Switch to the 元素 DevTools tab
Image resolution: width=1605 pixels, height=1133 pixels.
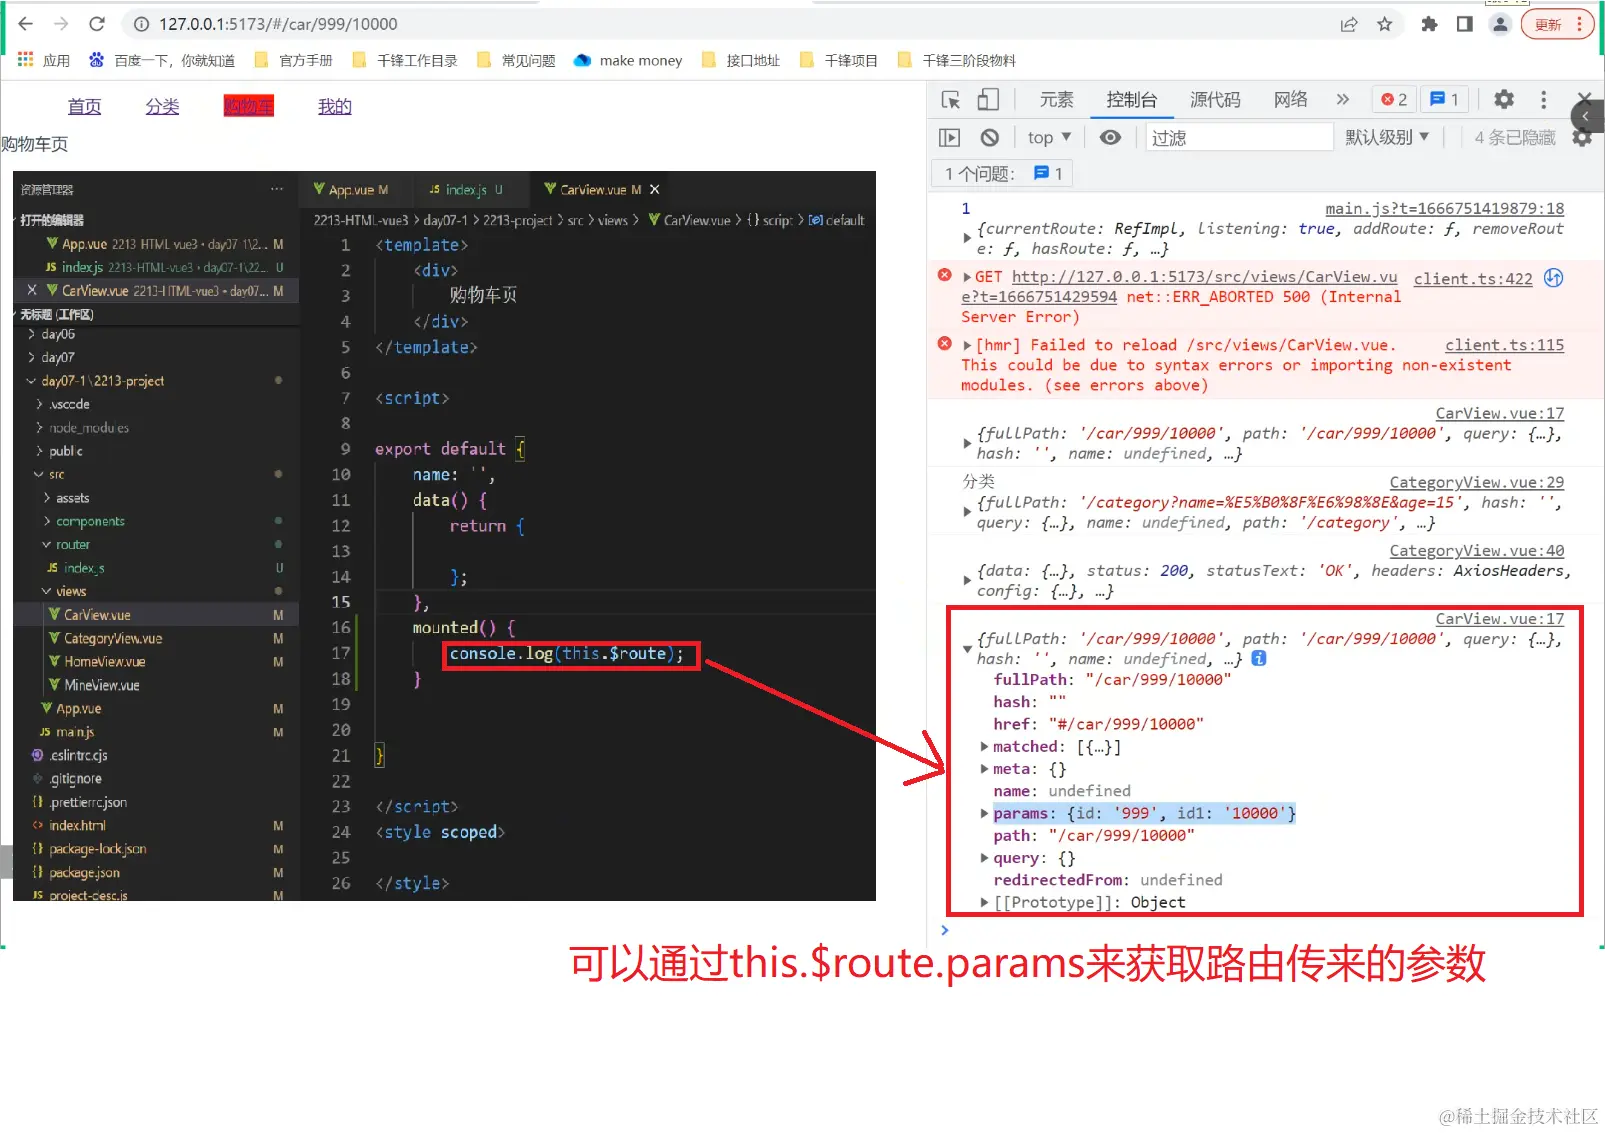click(x=1056, y=99)
